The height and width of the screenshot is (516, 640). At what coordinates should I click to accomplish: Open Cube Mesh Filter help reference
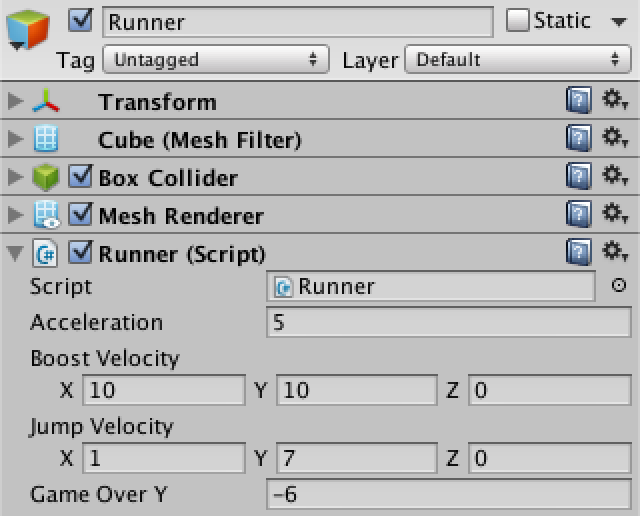pos(579,138)
